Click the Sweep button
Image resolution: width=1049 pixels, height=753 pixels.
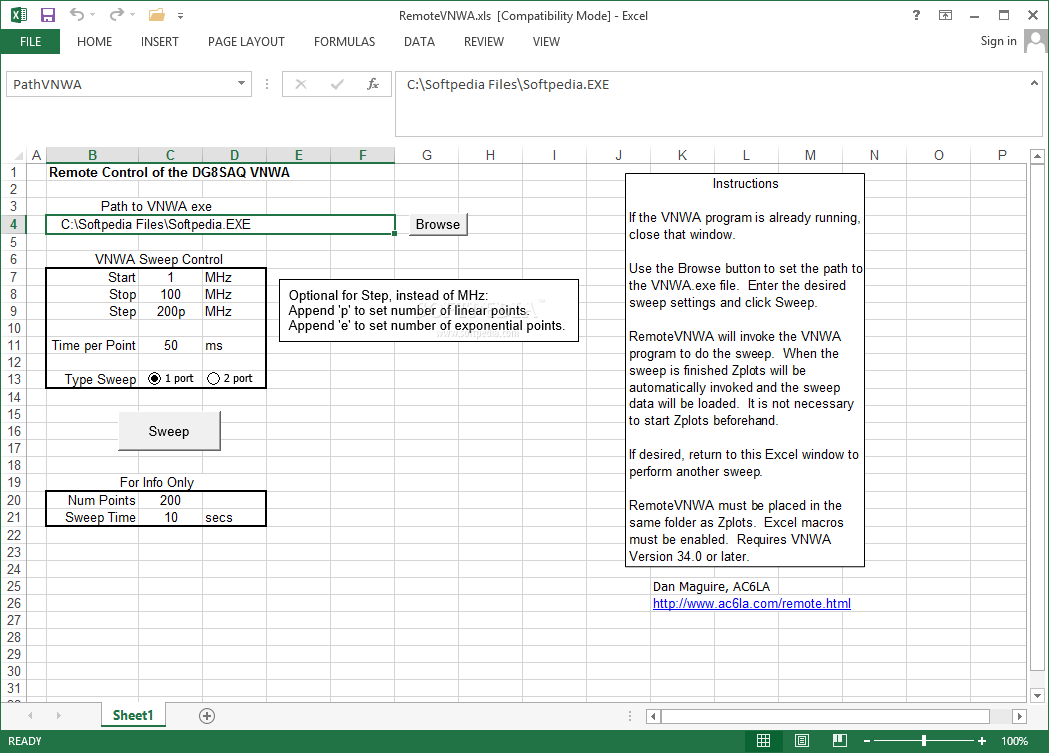[x=169, y=431]
